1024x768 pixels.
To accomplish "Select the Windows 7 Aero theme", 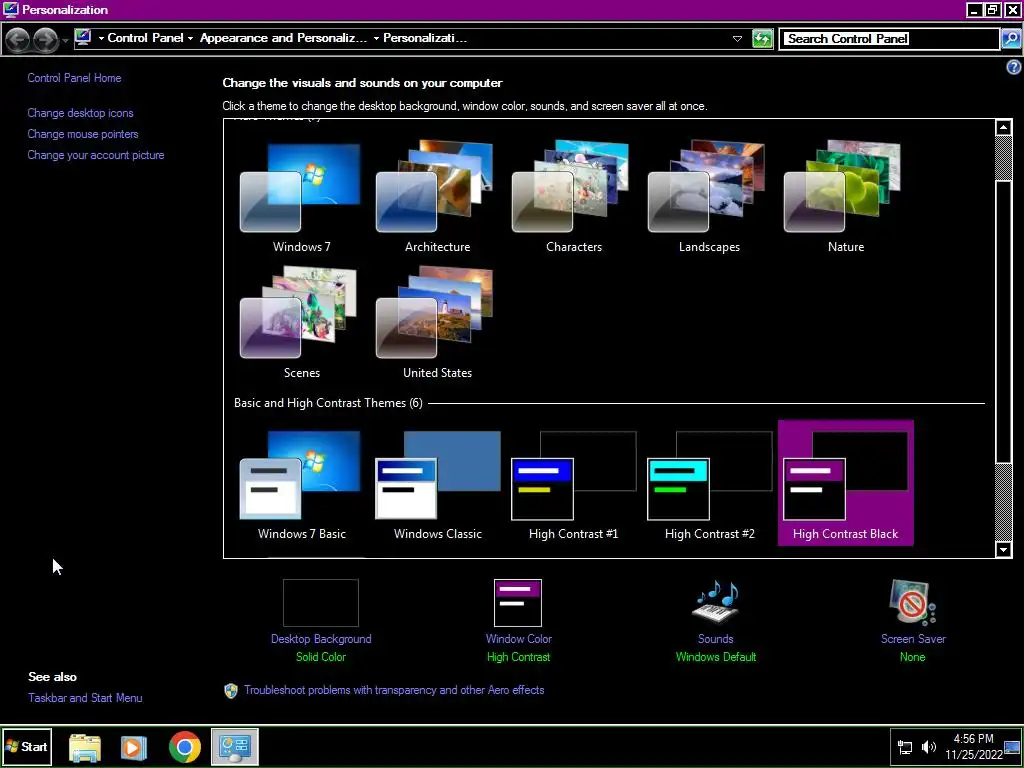I will coord(301,197).
